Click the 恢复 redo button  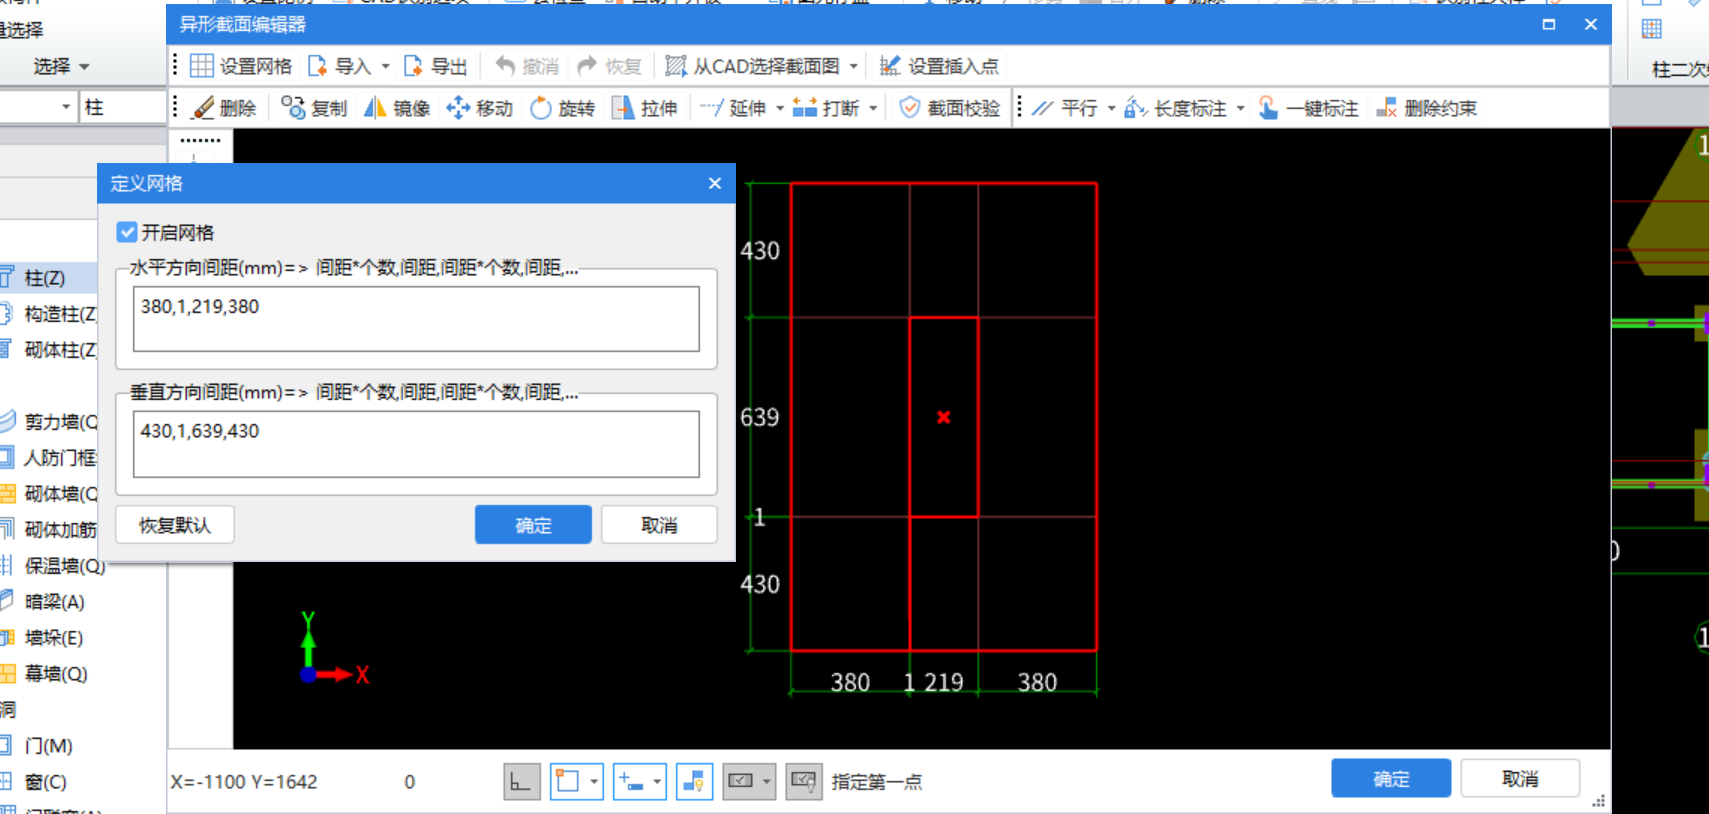[x=609, y=66]
